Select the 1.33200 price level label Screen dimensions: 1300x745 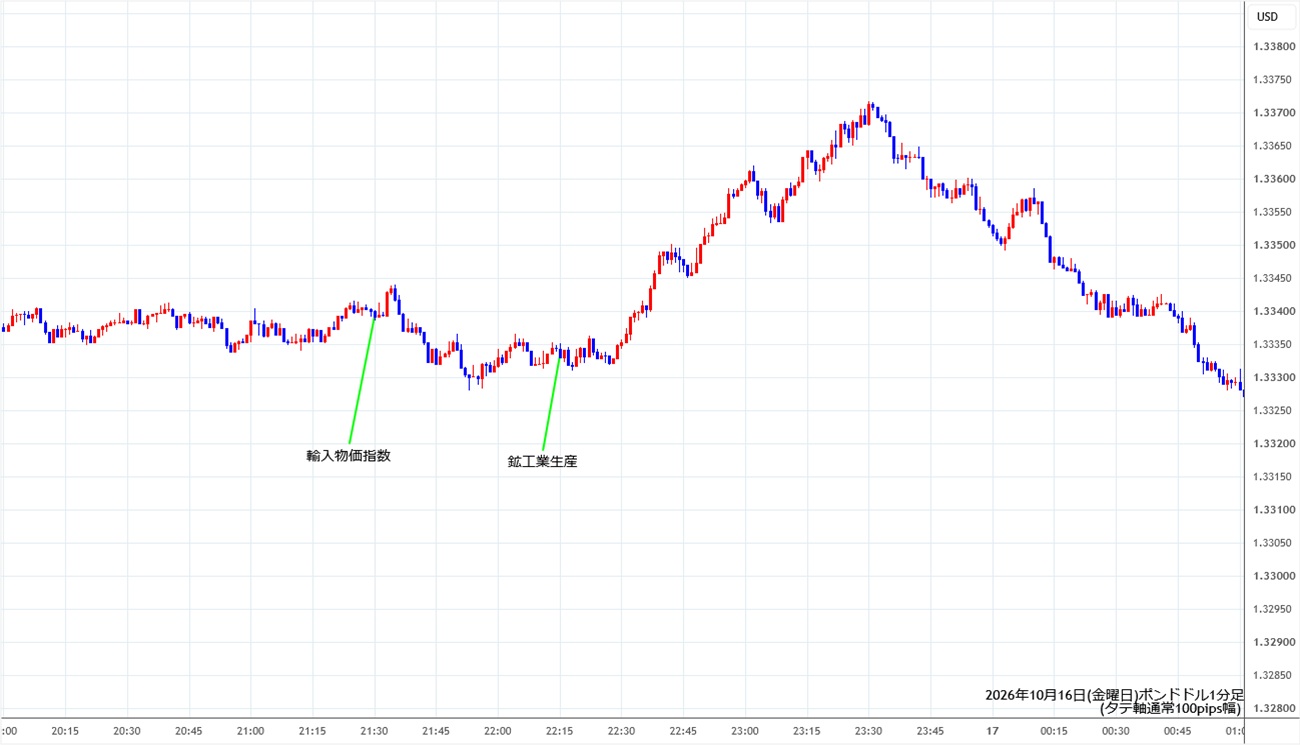tap(1272, 443)
